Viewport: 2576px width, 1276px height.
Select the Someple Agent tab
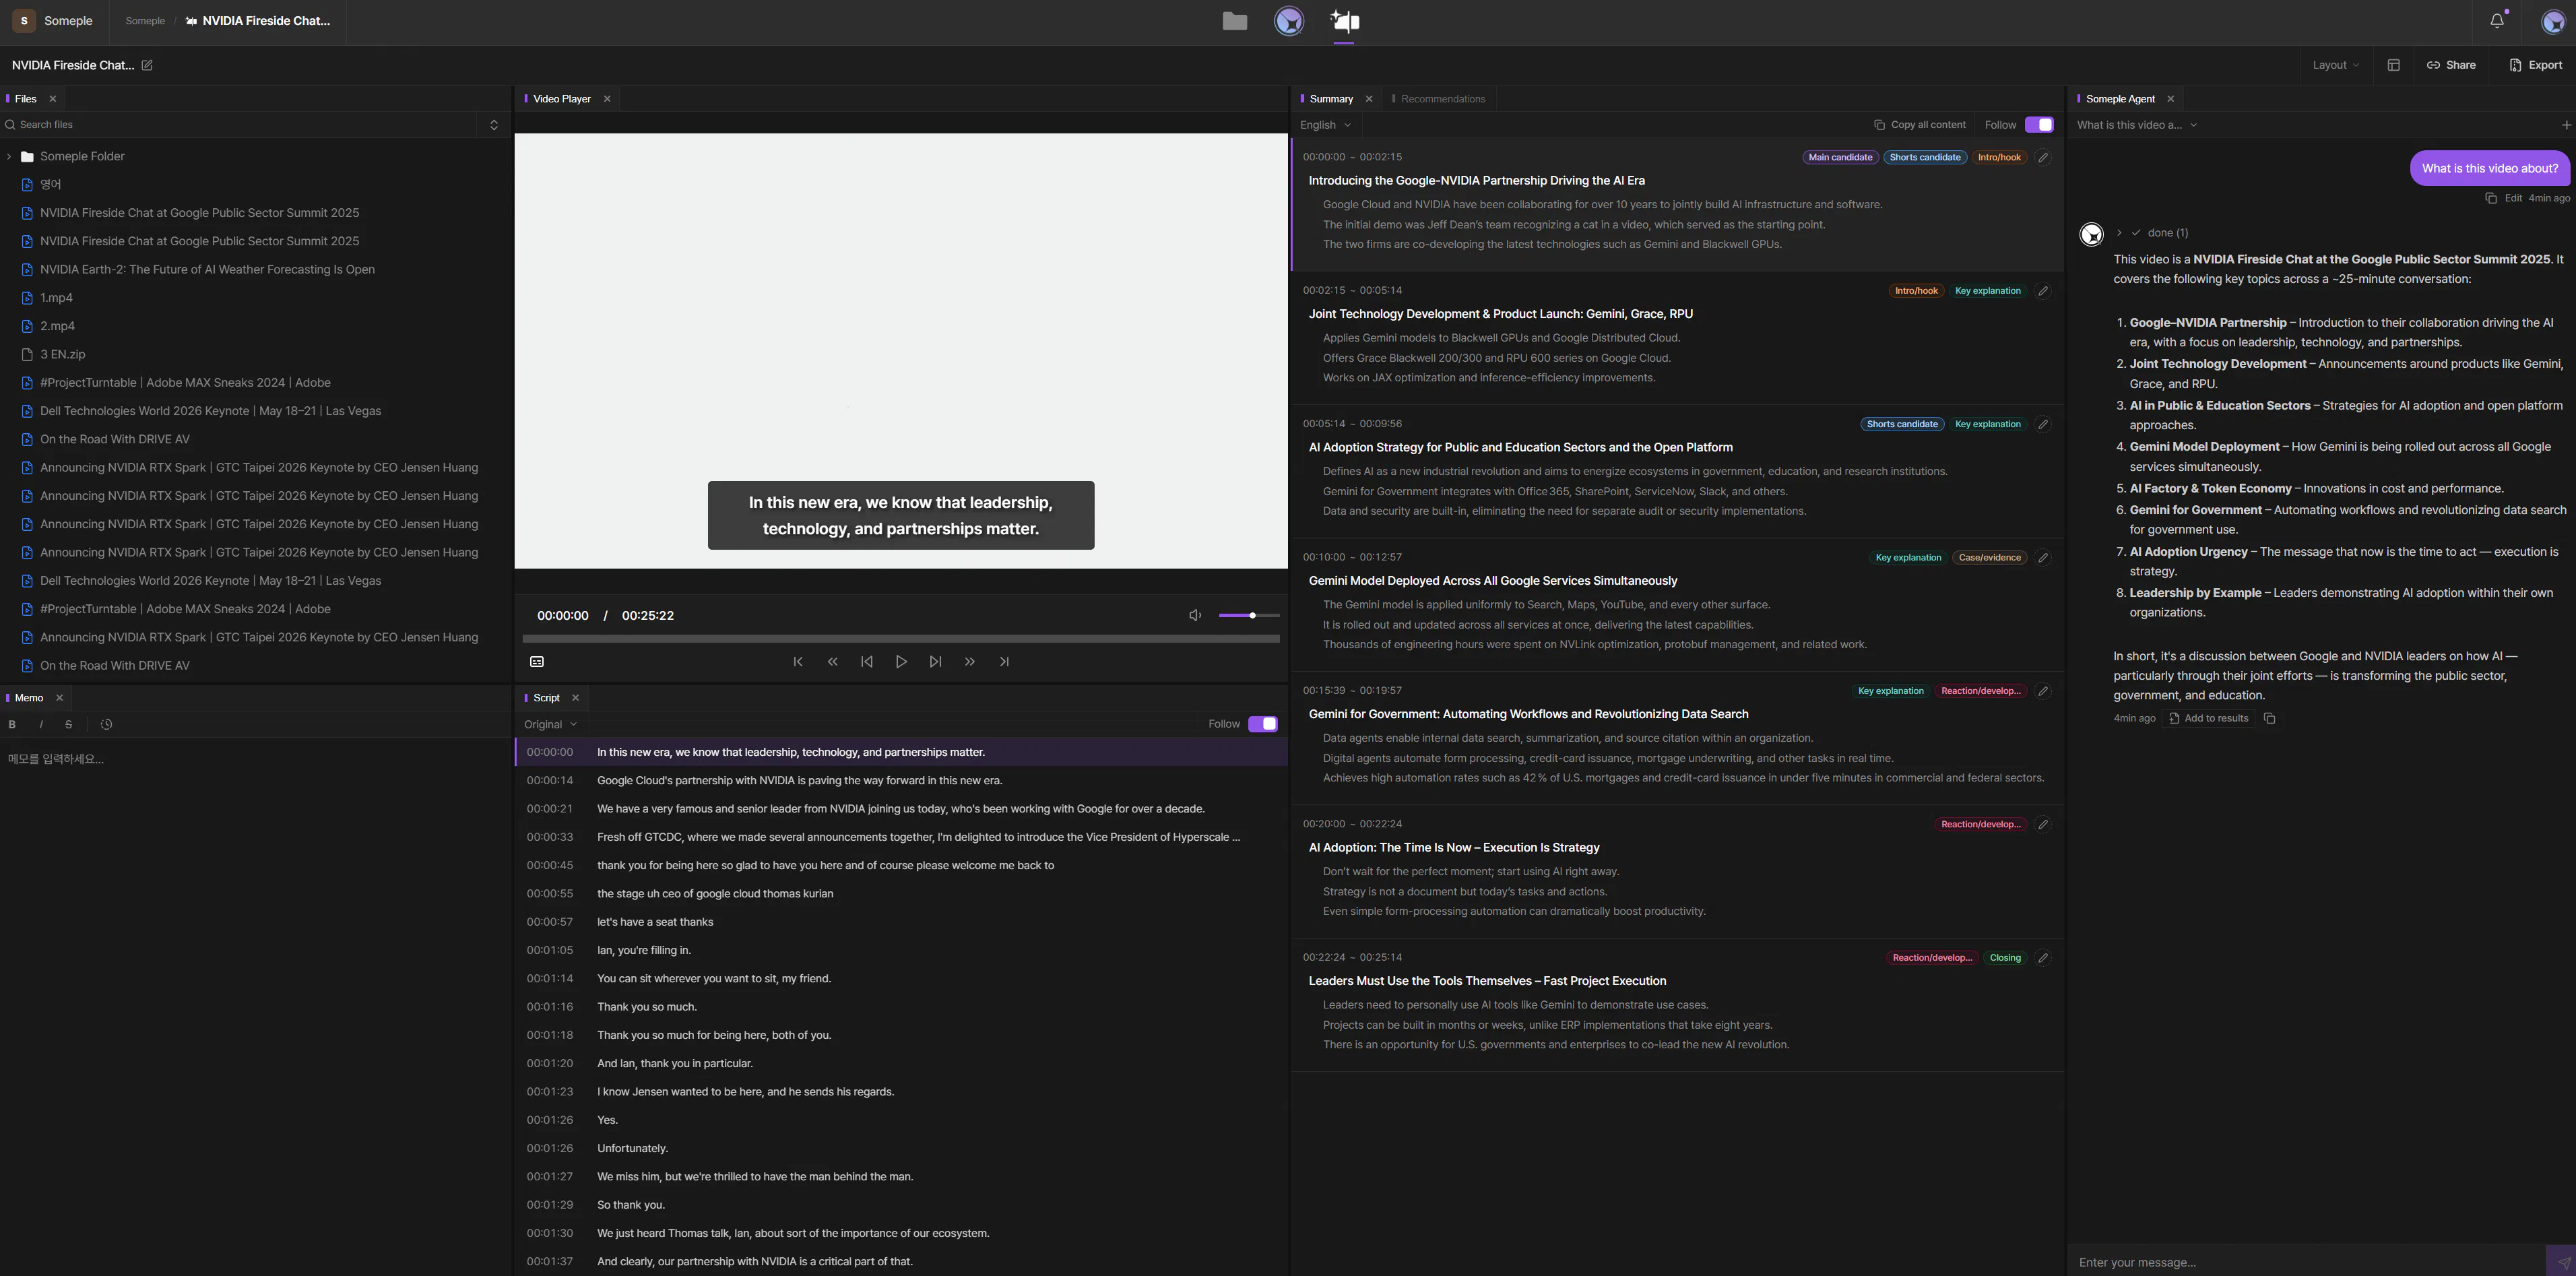click(2119, 99)
